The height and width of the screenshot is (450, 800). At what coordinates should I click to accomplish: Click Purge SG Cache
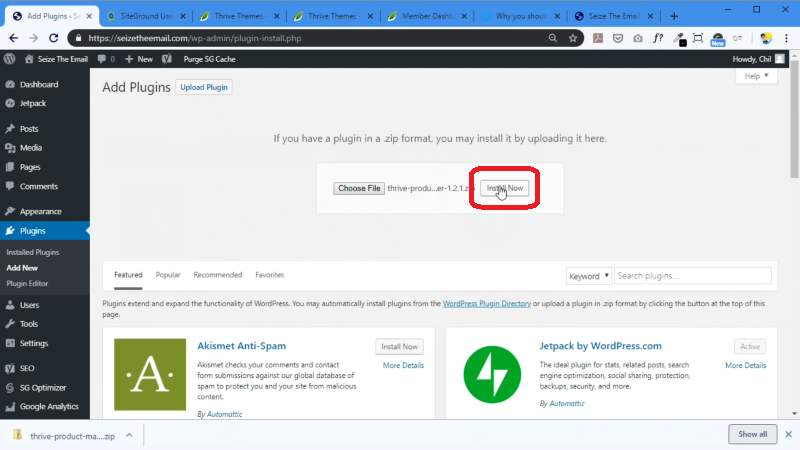point(209,59)
